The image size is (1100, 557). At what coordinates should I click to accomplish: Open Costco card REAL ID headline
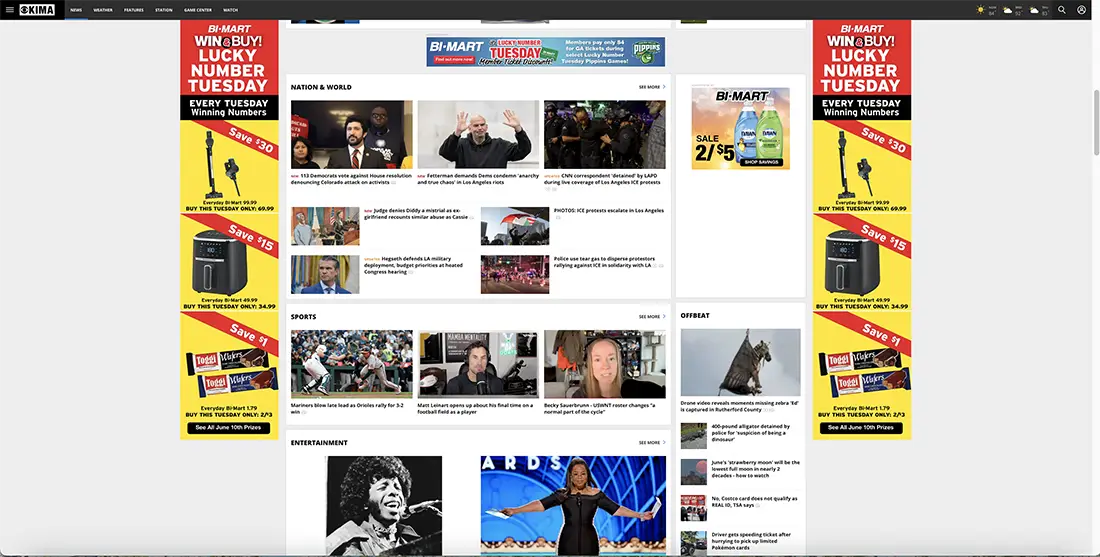[x=755, y=502]
